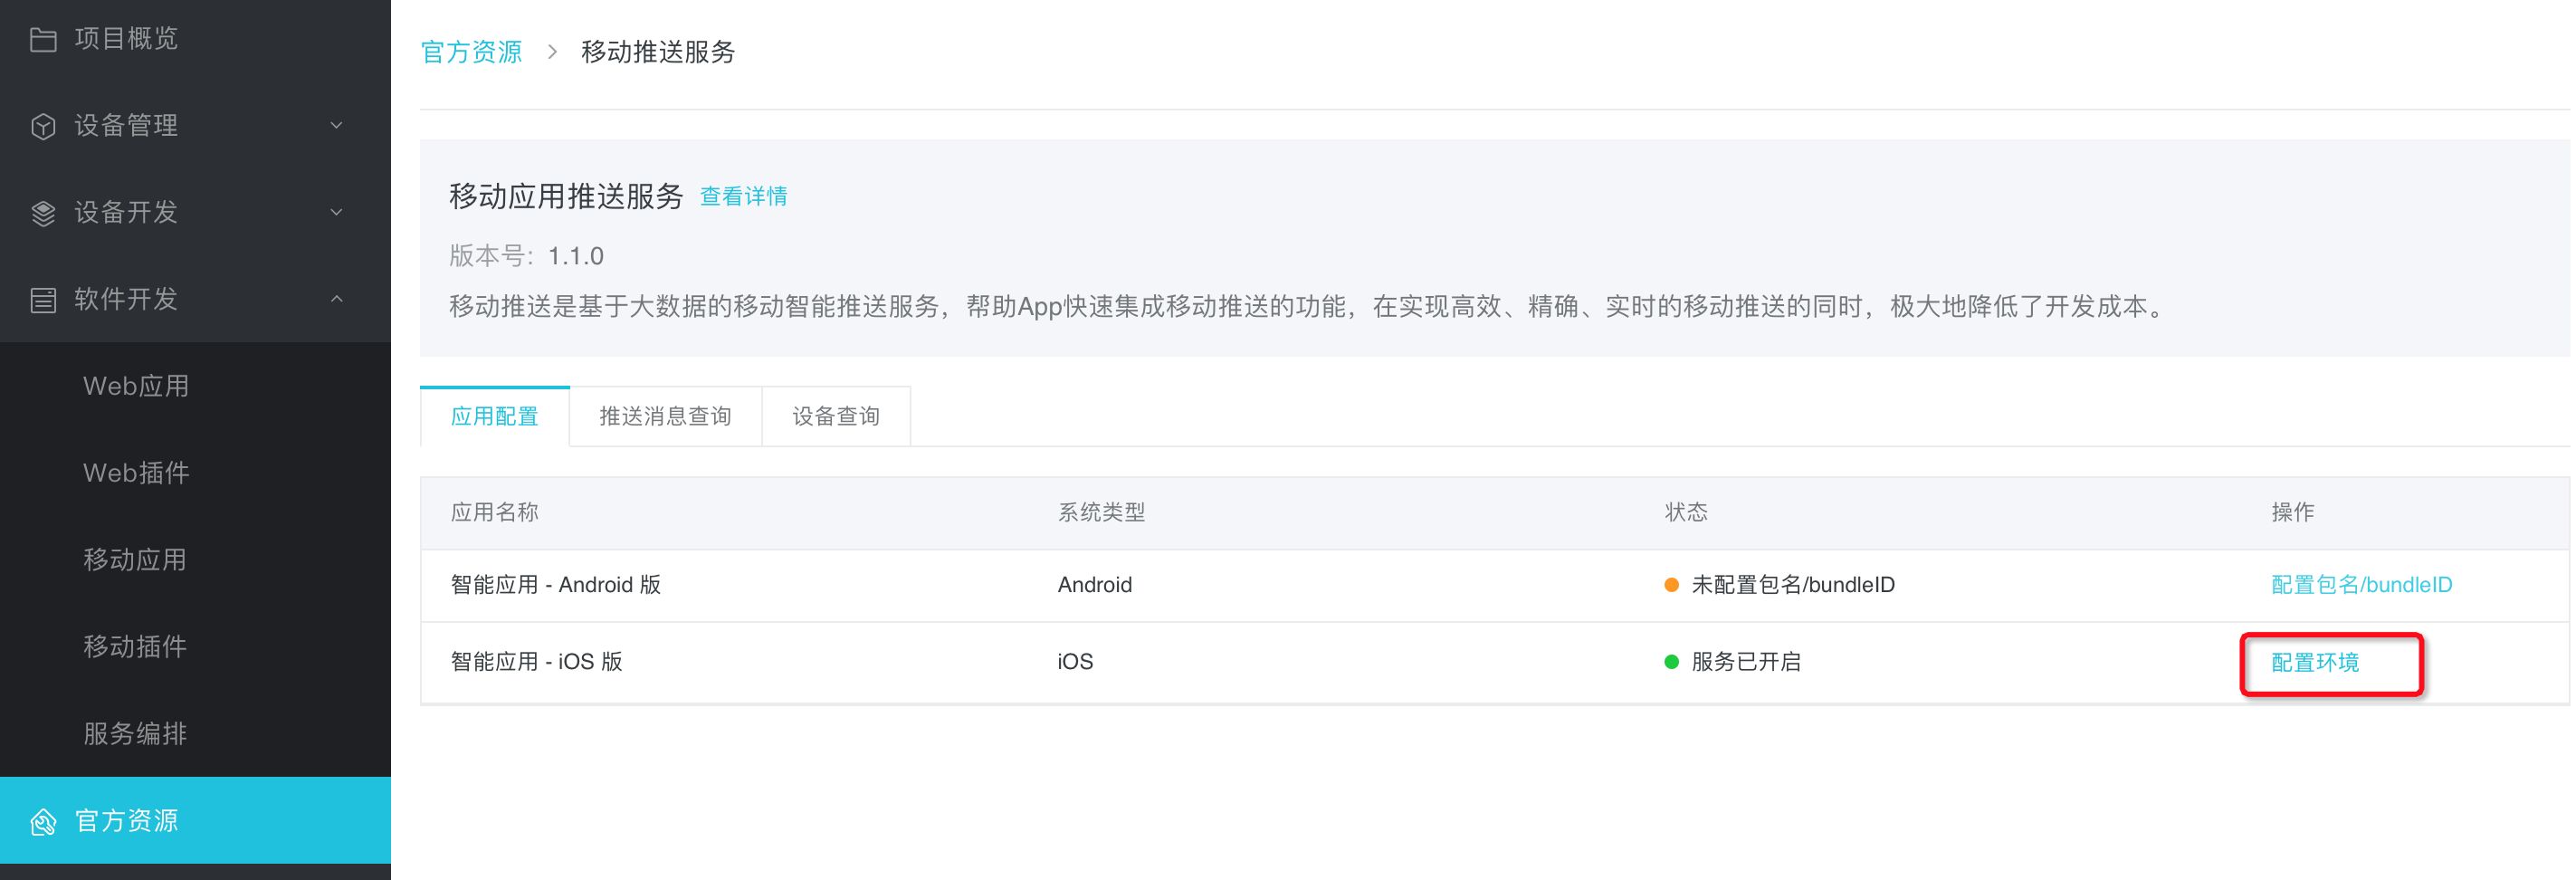Click the green status dot
The width and height of the screenshot is (2576, 880).
1671,662
